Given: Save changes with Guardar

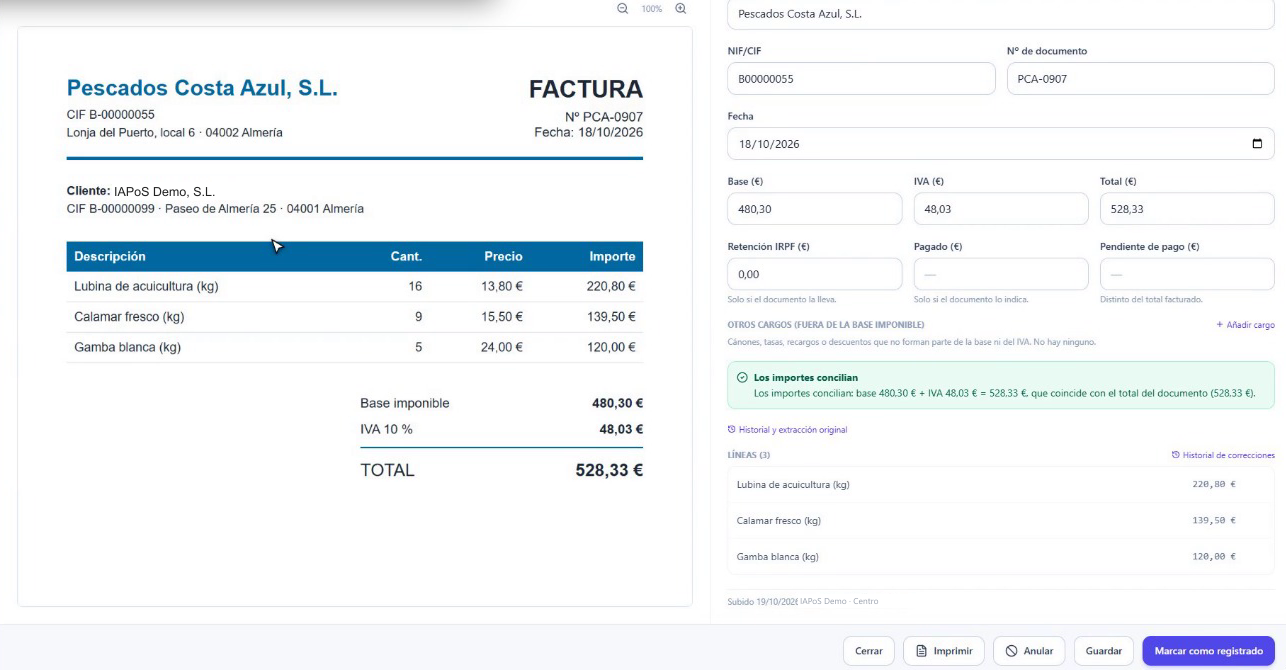Looking at the screenshot, I should [1104, 651].
